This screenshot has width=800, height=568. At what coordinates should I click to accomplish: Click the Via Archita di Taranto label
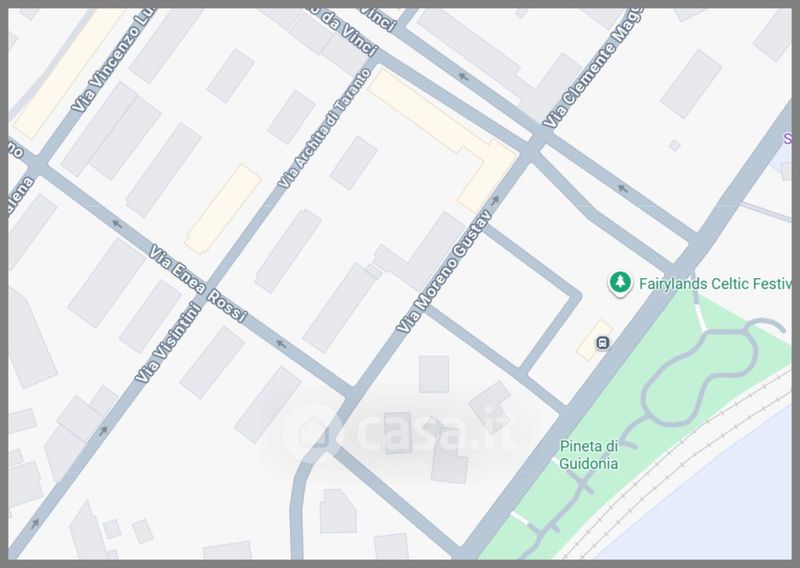pos(324,128)
